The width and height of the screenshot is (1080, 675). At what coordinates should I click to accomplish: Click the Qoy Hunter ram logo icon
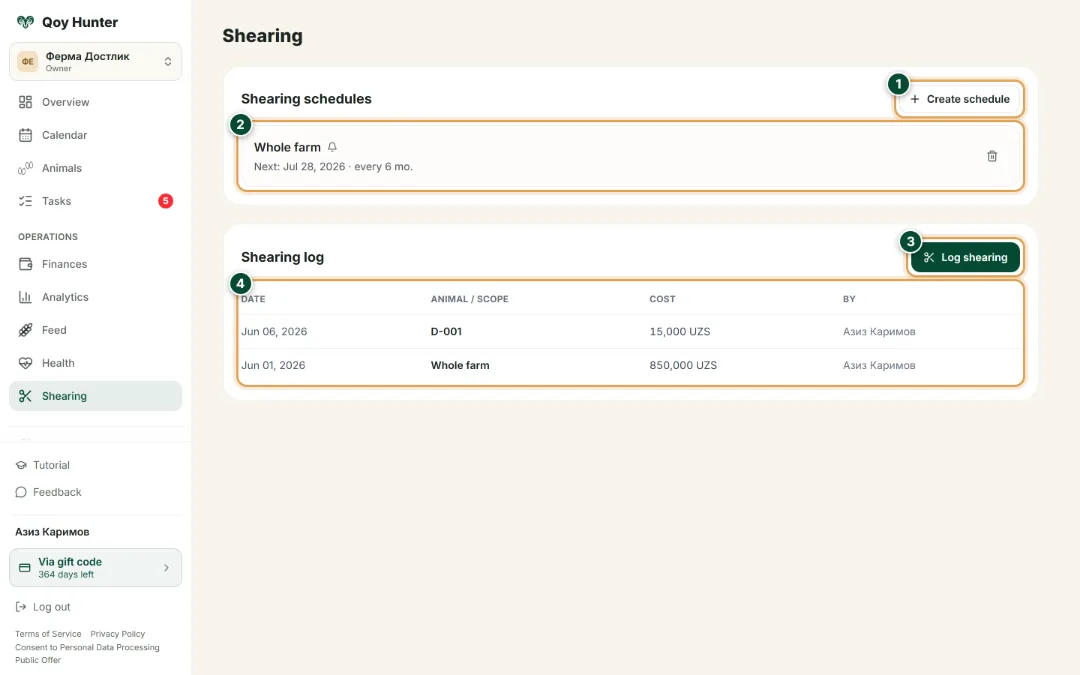(25, 22)
